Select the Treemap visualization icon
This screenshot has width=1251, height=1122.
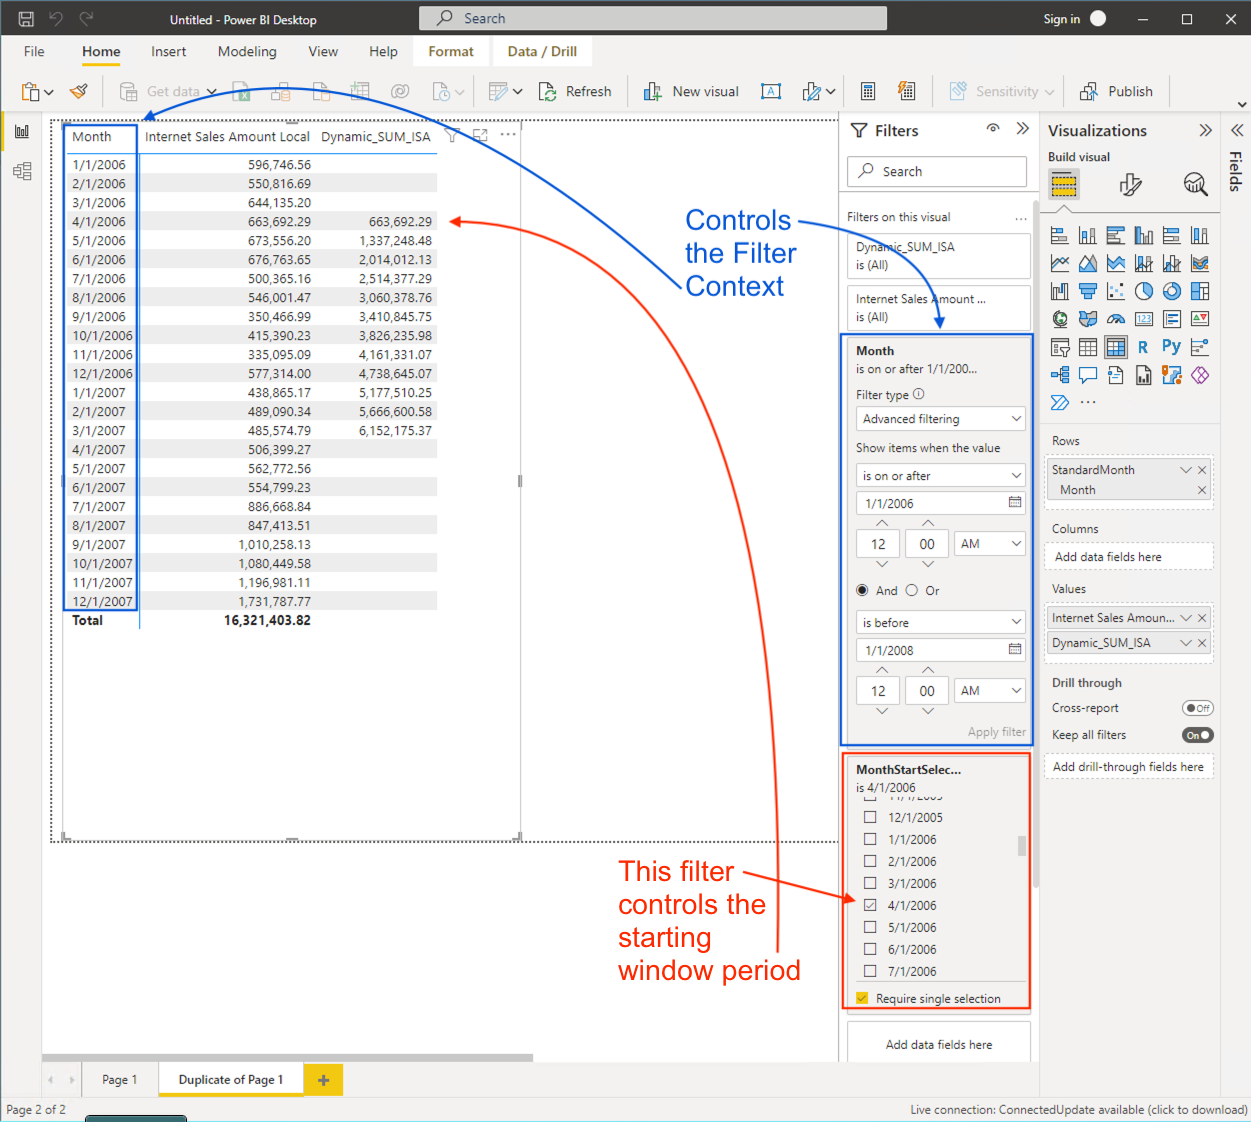(x=1200, y=291)
